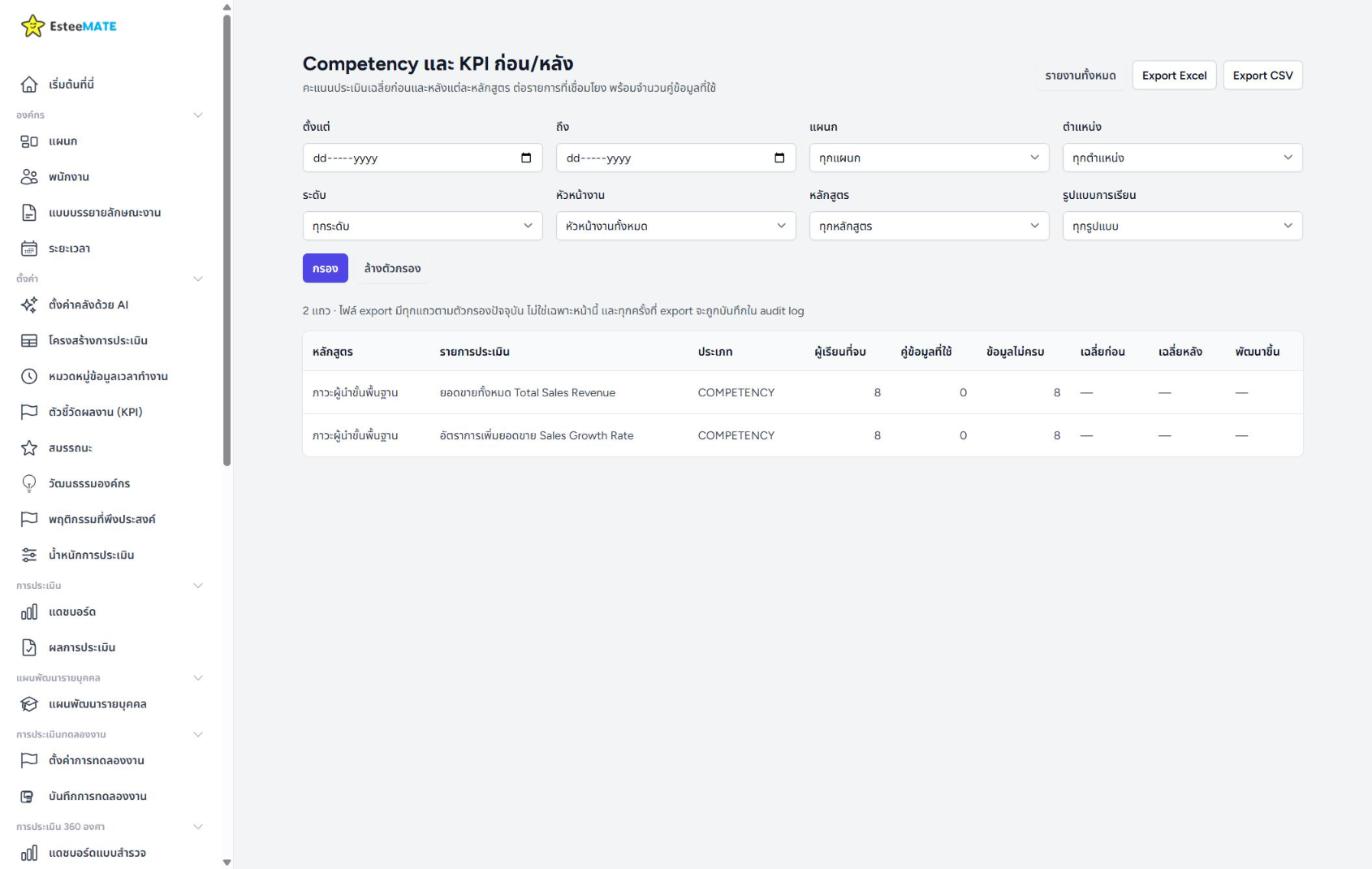Image resolution: width=1372 pixels, height=869 pixels.
Task: Select the วัฒนธรรมองค์กร lightbulb icon
Action: 29,484
